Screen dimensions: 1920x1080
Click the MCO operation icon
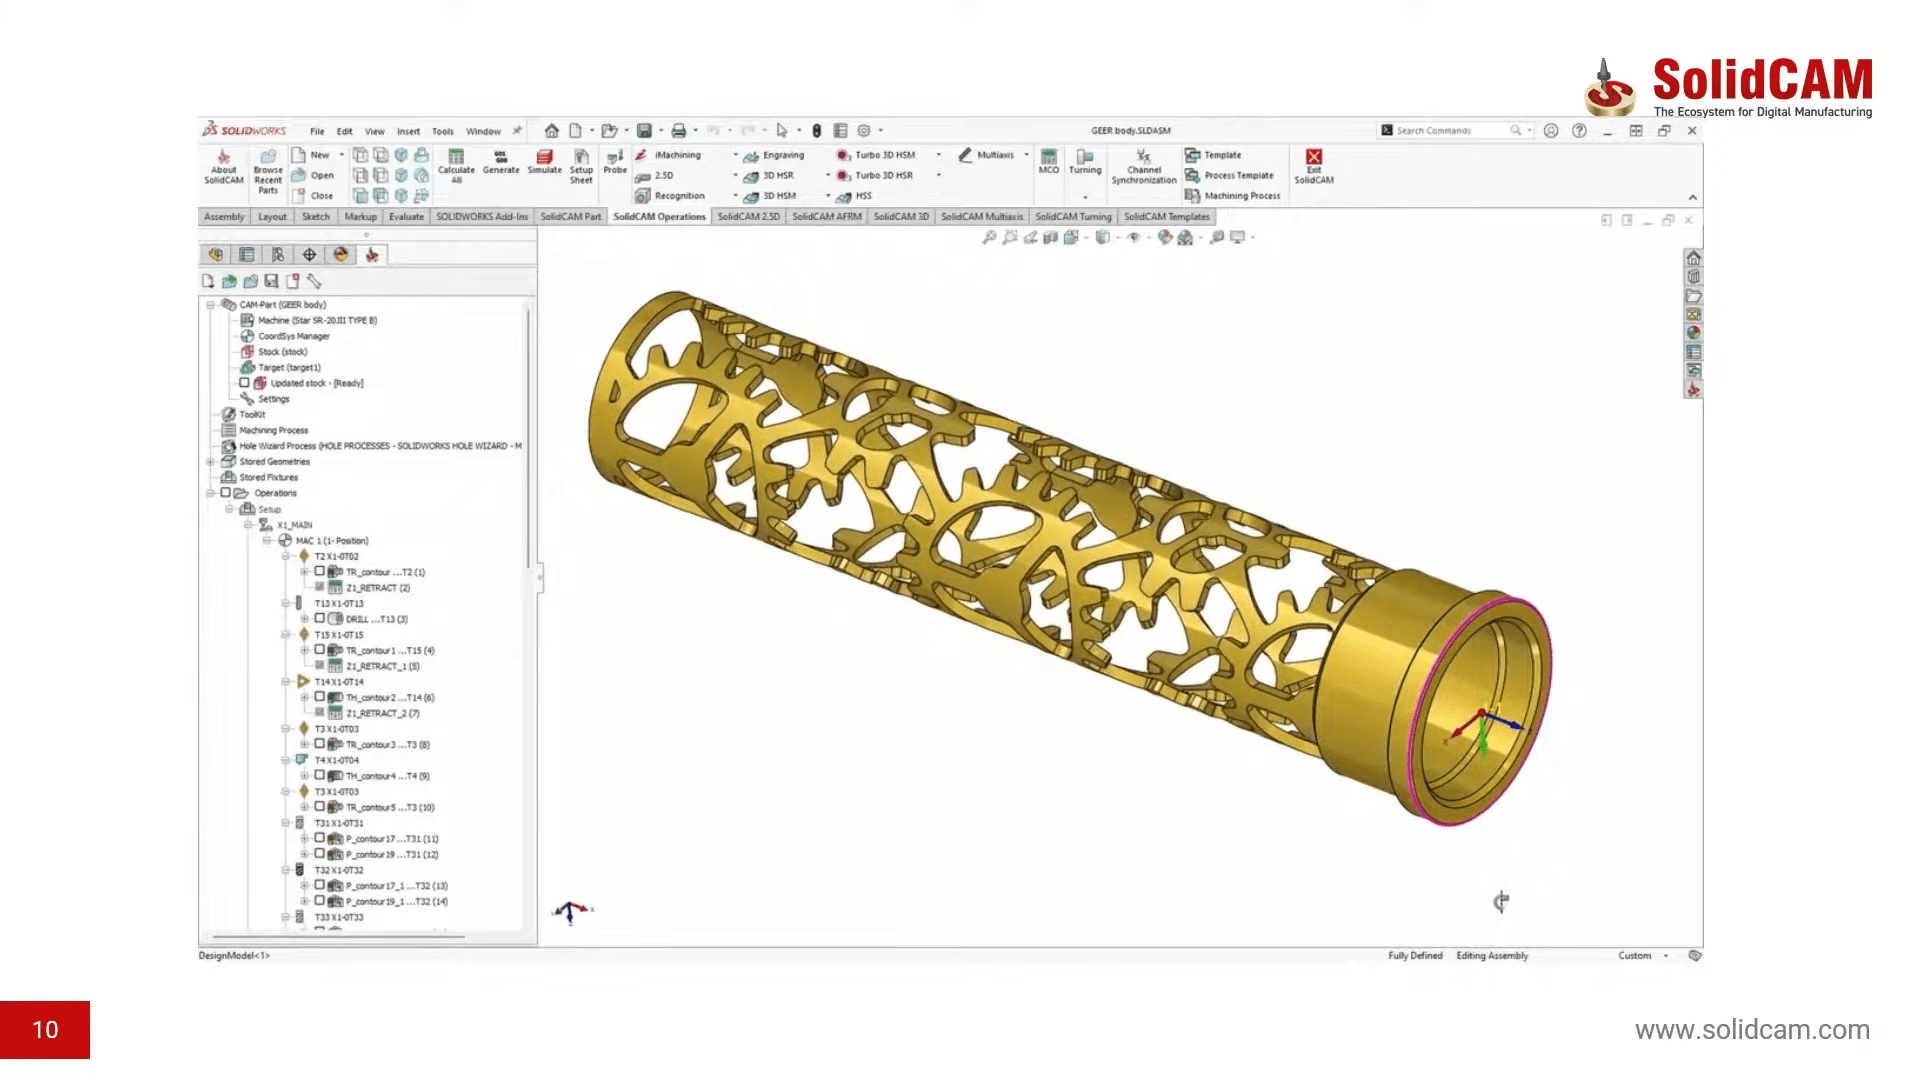(1048, 158)
